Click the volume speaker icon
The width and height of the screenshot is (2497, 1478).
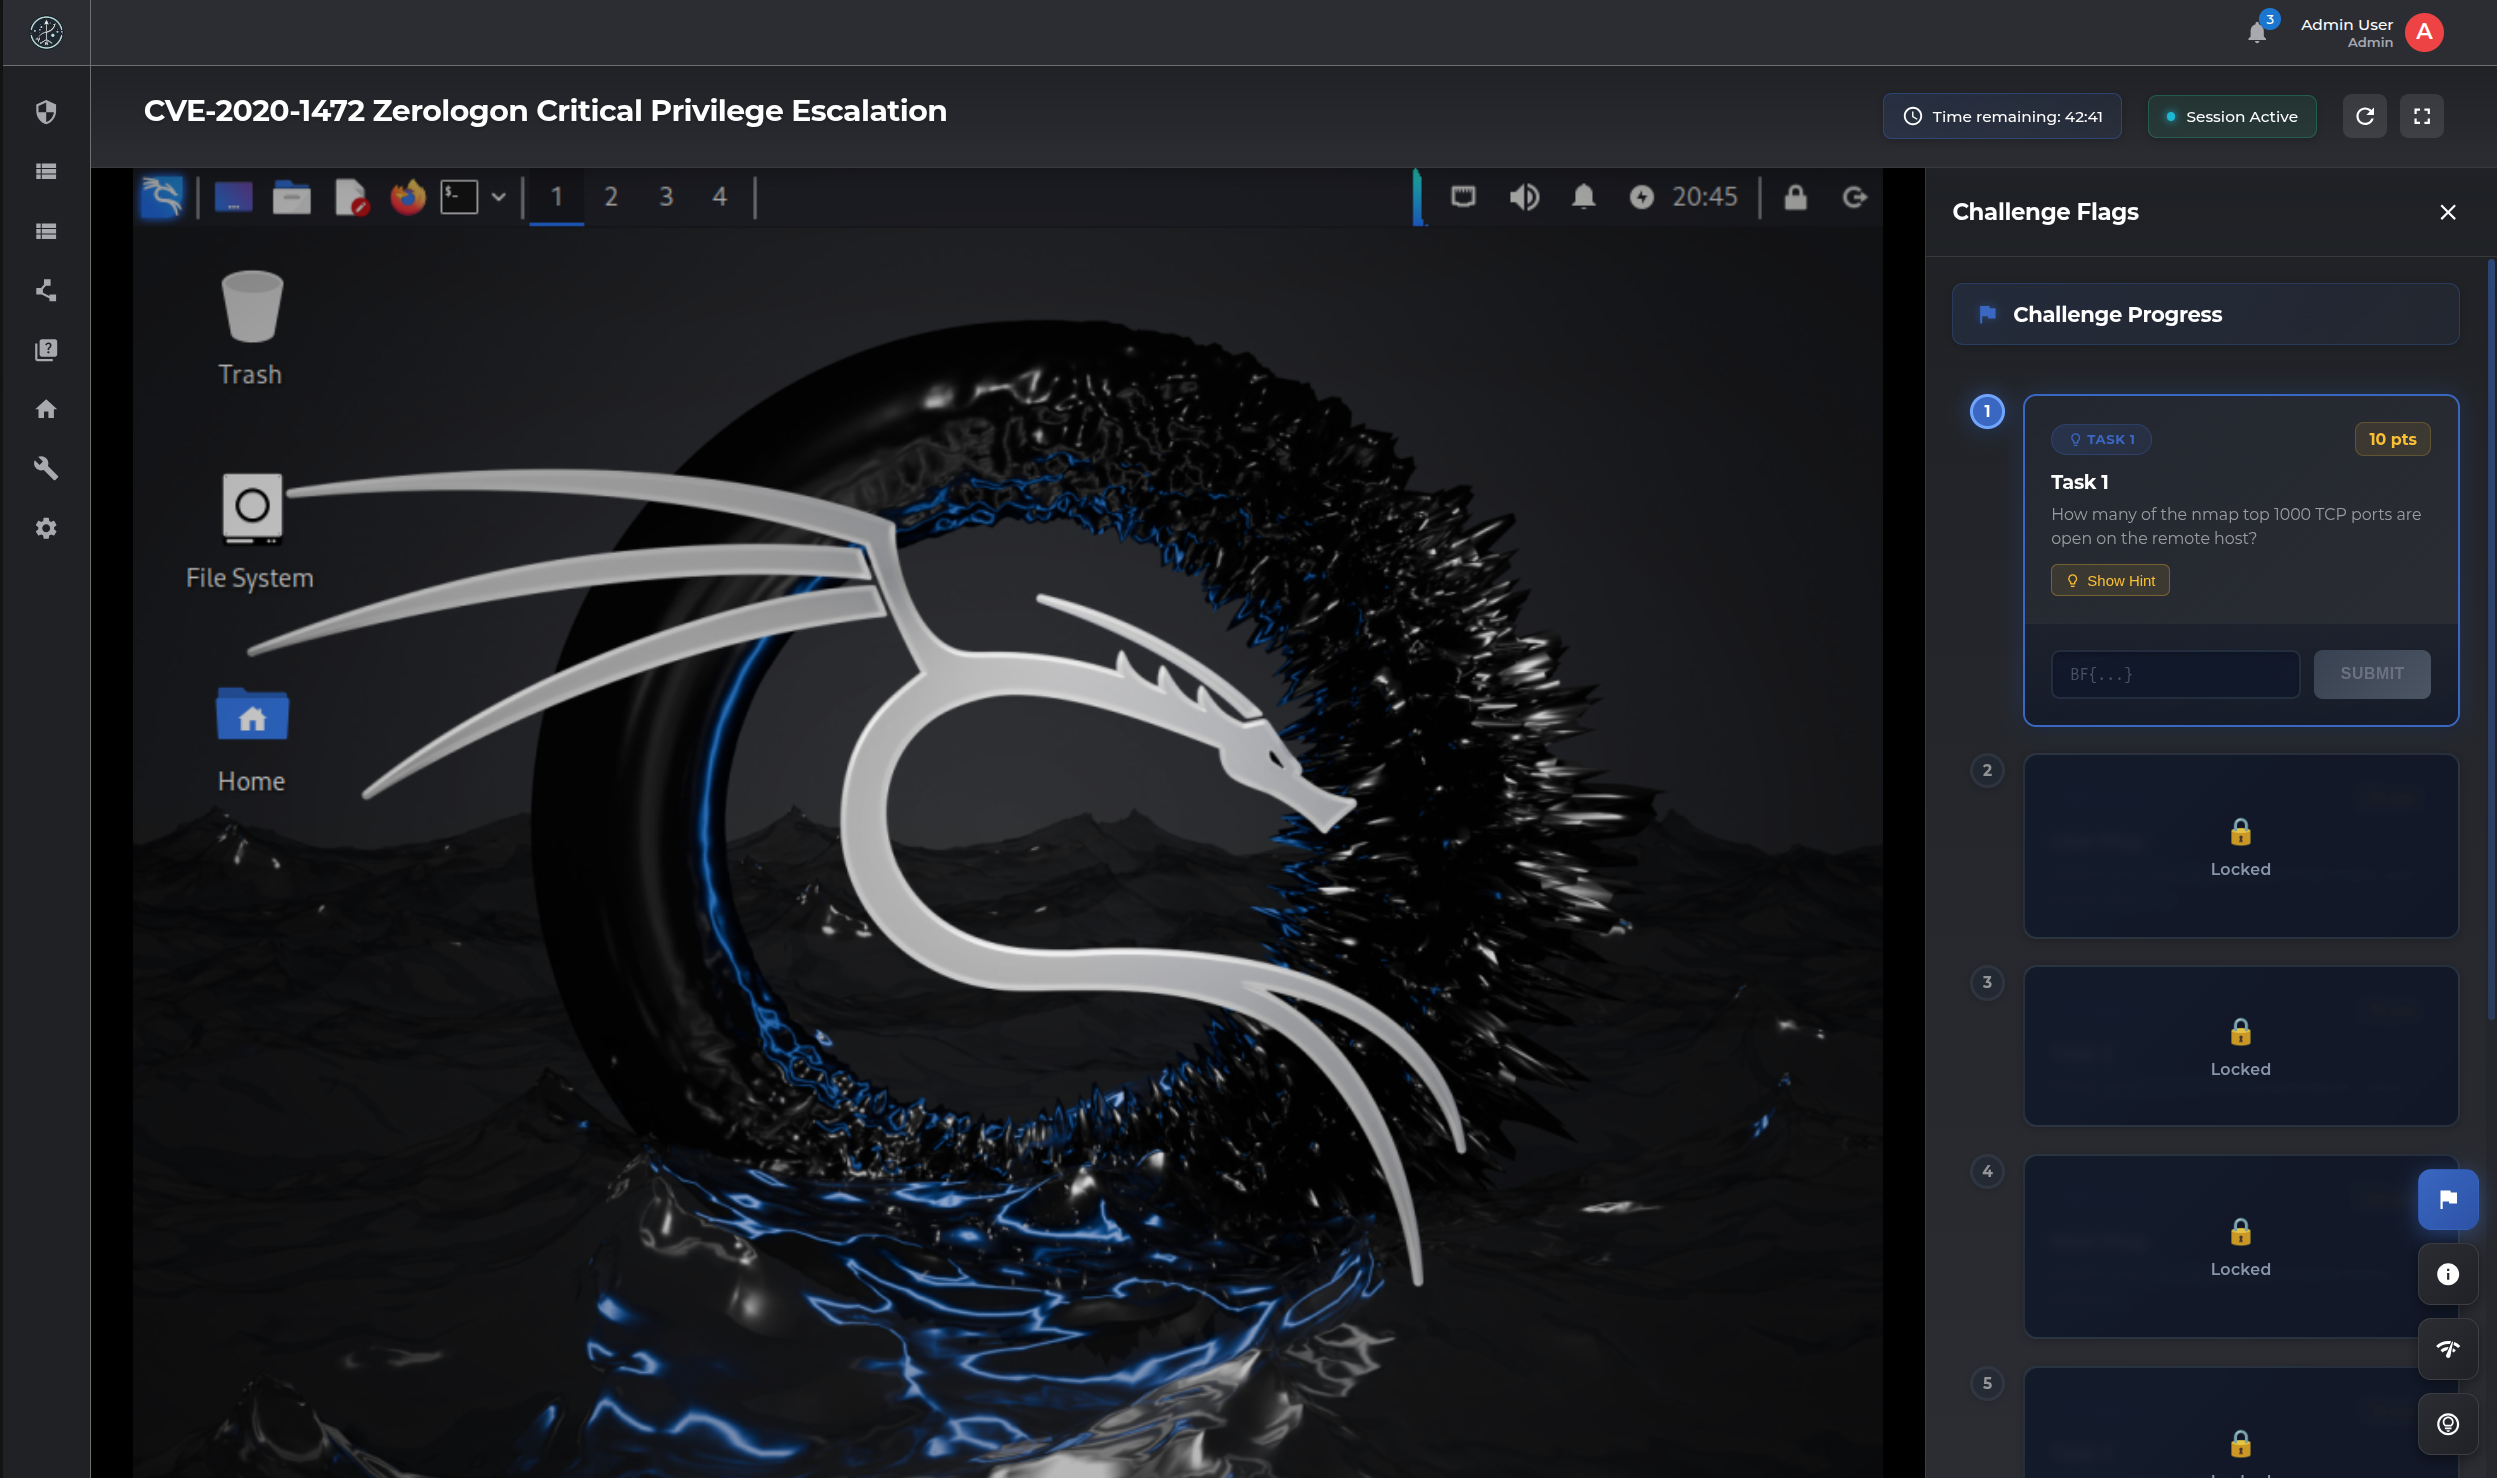tap(1524, 197)
